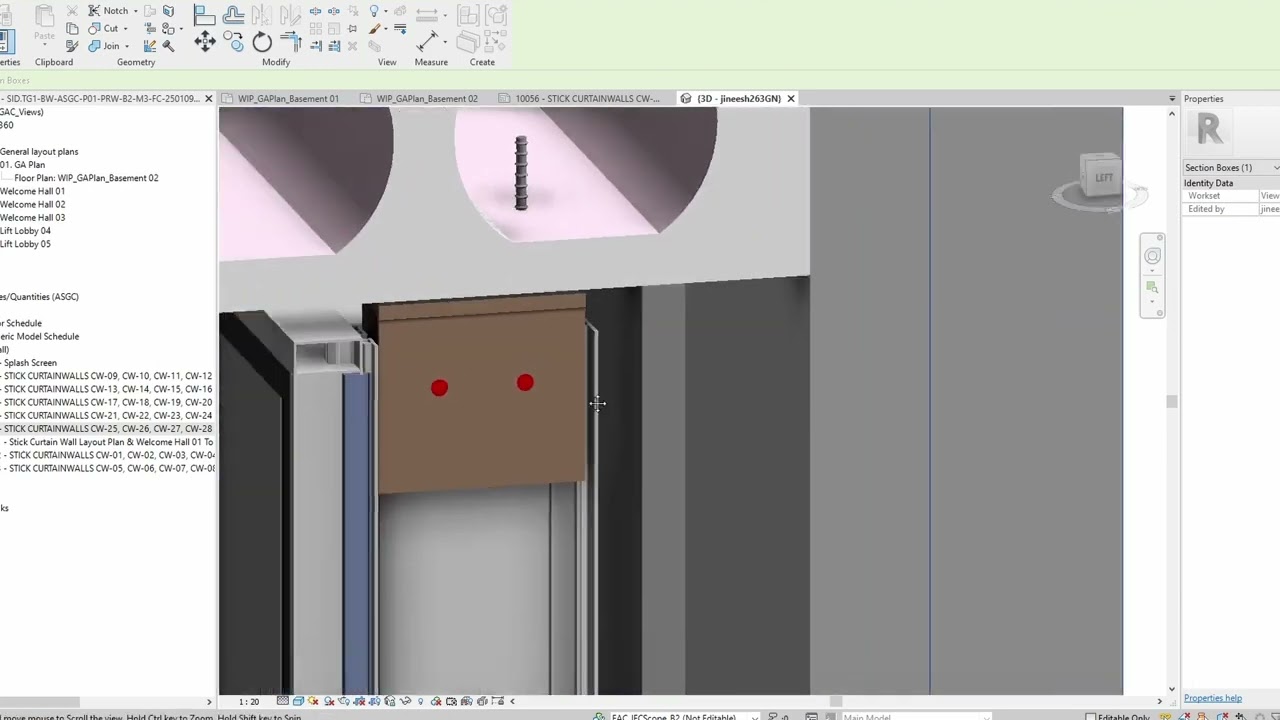
Task: Click the 1 : 20 view scale button
Action: (249, 701)
